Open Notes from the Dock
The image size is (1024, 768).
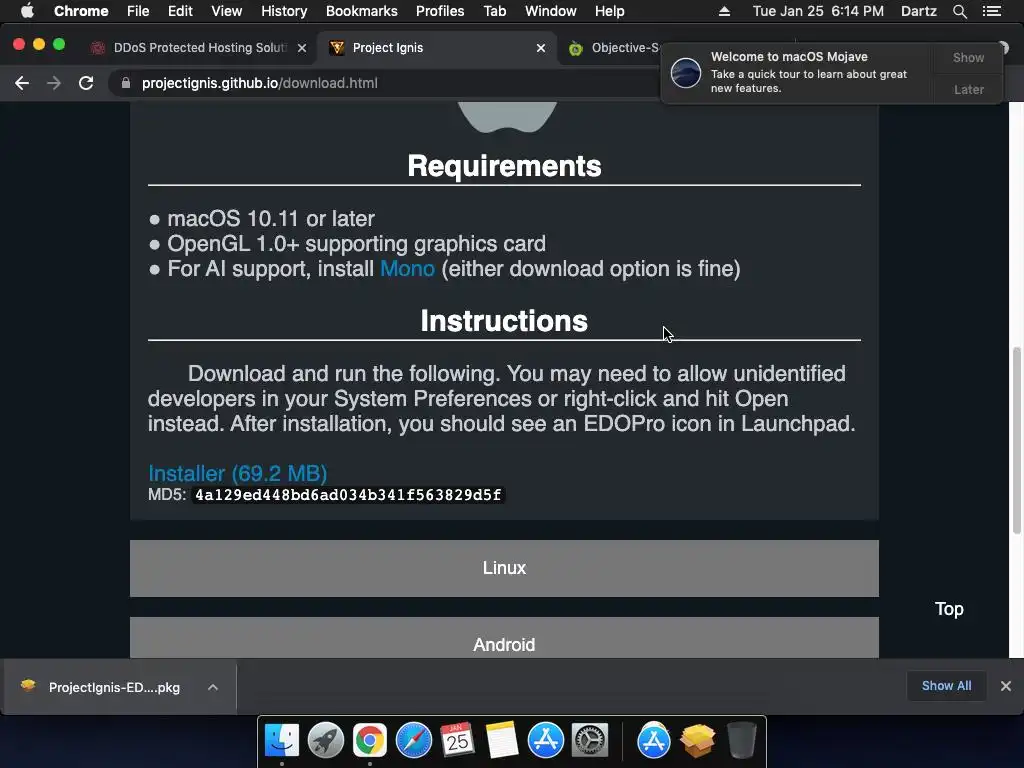coord(502,740)
